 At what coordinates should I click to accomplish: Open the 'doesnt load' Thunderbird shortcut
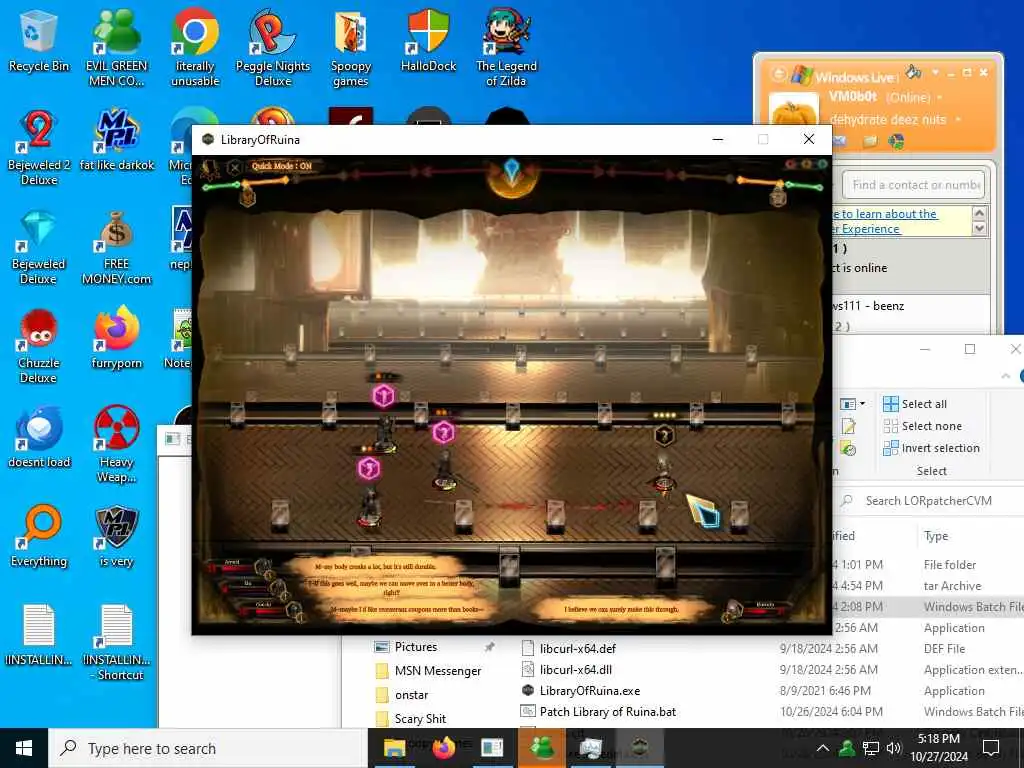coord(39,438)
